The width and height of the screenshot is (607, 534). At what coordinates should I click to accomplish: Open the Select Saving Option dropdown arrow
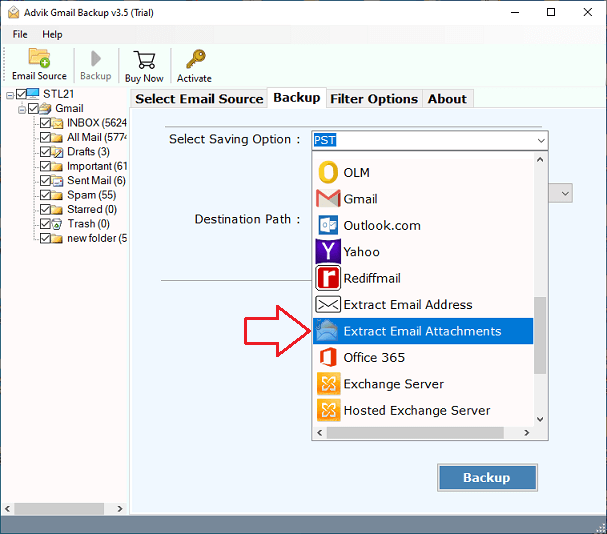pos(541,141)
